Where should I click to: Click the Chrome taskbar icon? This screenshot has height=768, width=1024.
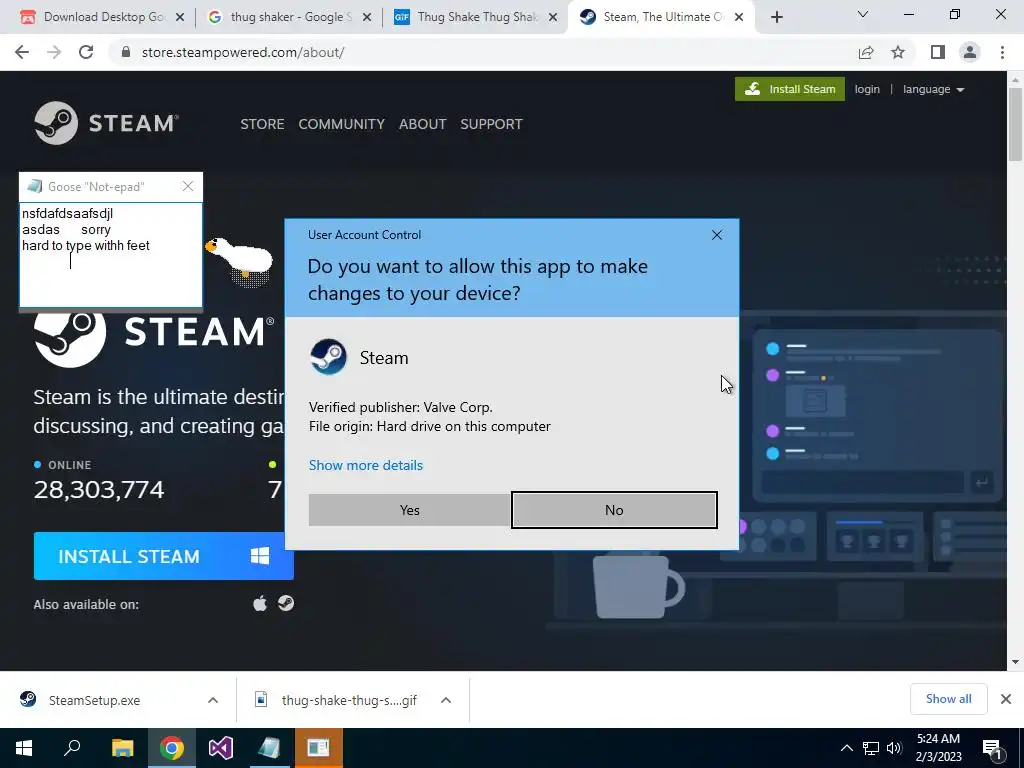click(x=172, y=748)
